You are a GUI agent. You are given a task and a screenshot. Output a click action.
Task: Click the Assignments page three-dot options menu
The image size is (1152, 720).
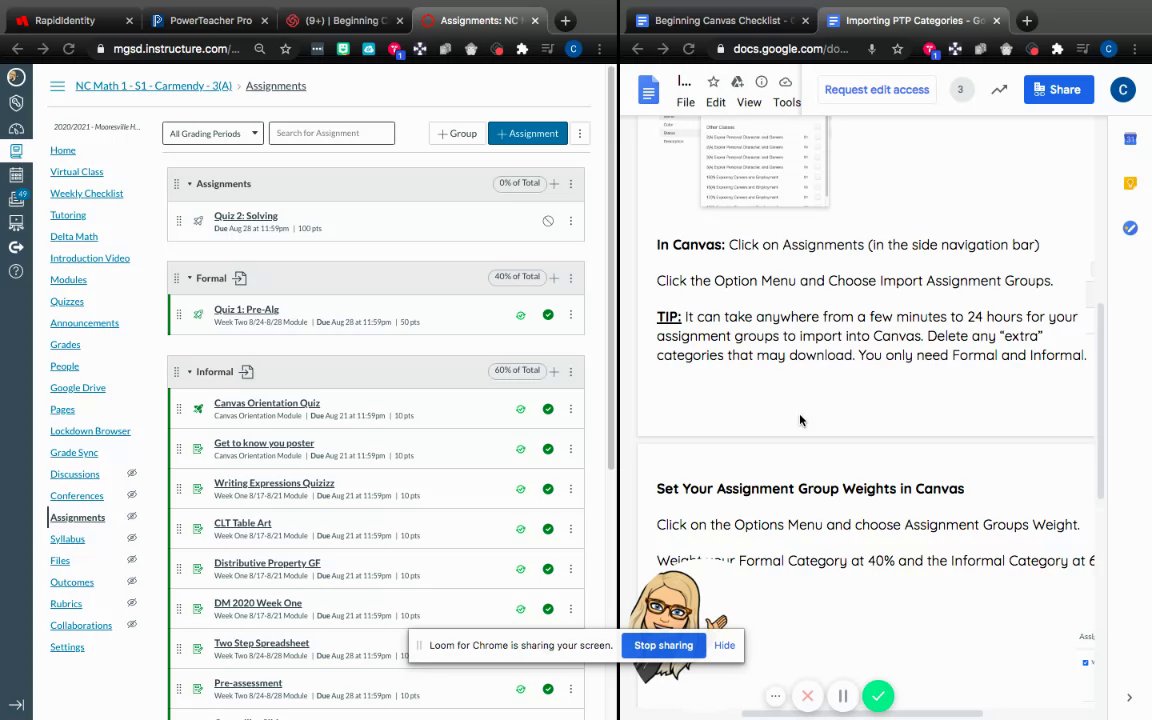pyautogui.click(x=580, y=134)
